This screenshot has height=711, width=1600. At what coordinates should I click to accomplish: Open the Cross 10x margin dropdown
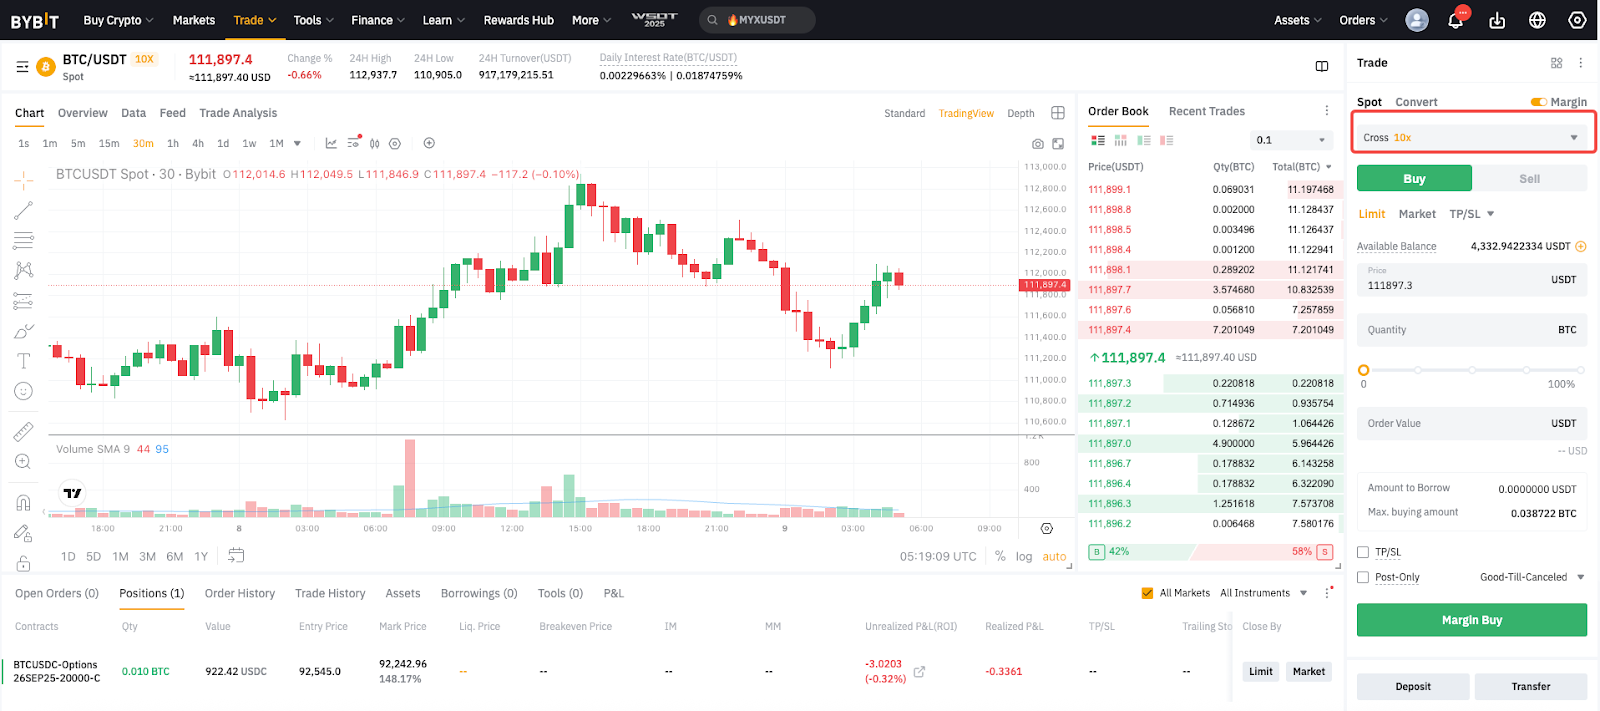(x=1472, y=137)
